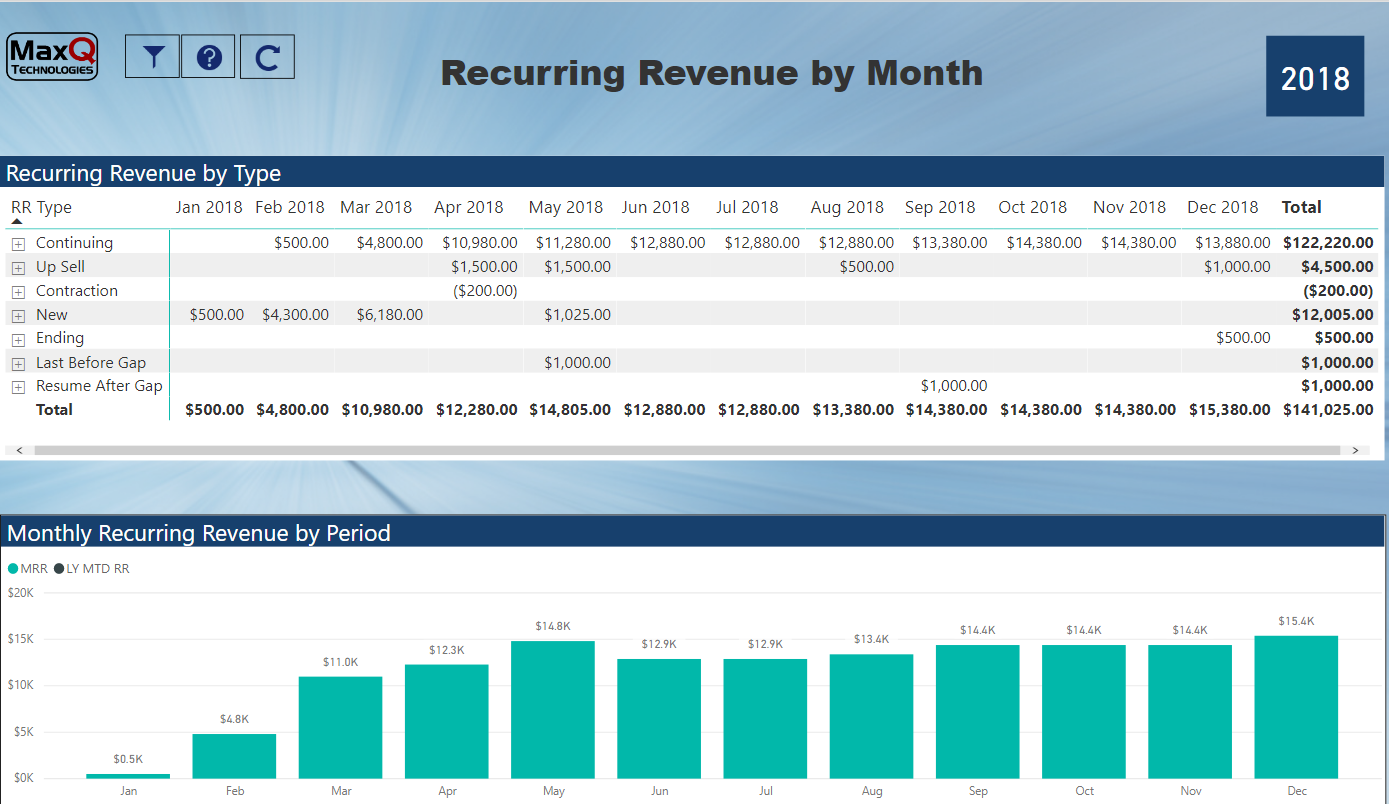The width and height of the screenshot is (1389, 804).
Task: Click the Apr 2018 column header
Action: coord(469,208)
